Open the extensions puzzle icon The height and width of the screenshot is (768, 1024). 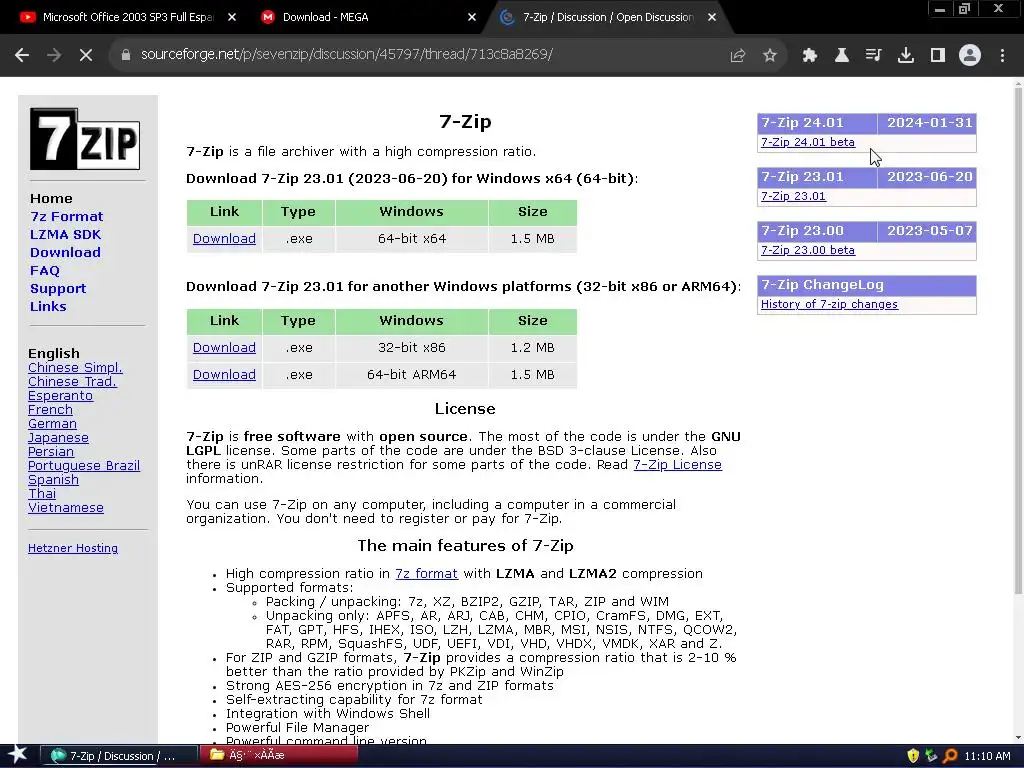click(x=810, y=55)
